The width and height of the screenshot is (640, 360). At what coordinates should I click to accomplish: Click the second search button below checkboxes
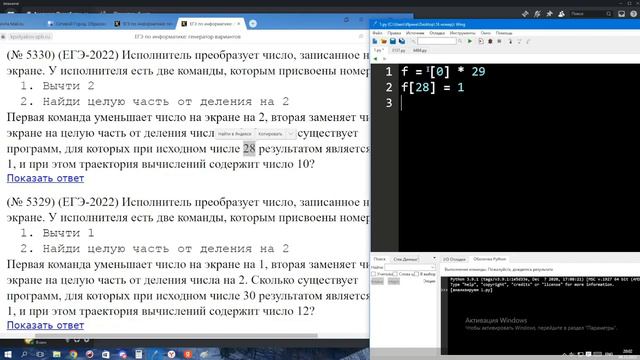pos(393,282)
